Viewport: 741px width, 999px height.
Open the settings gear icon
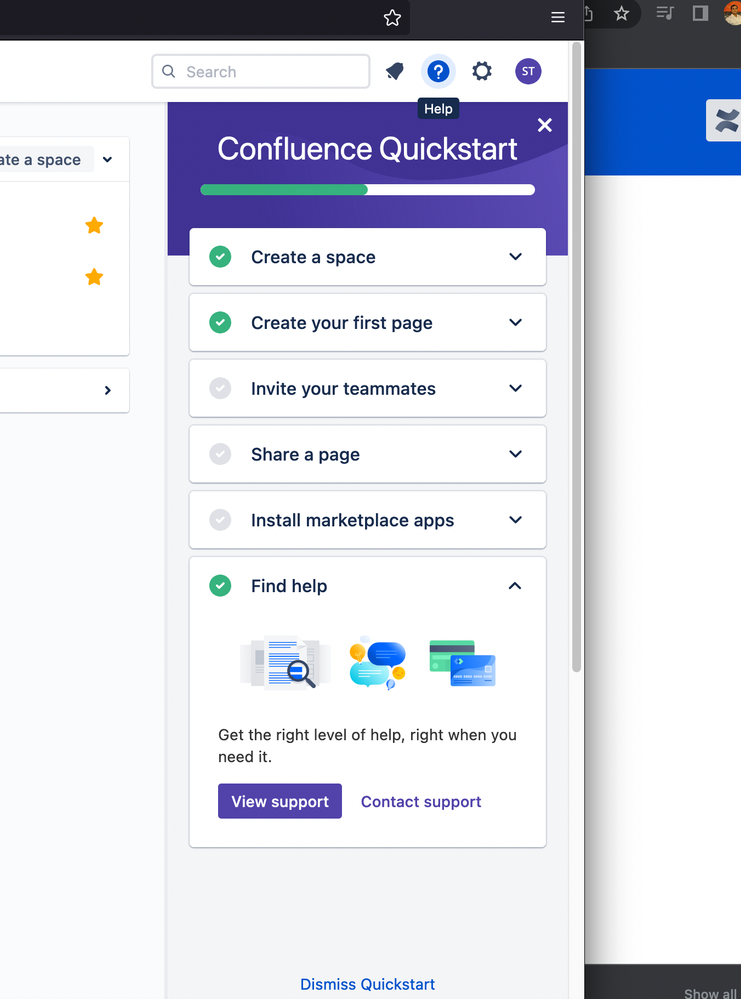pyautogui.click(x=482, y=71)
